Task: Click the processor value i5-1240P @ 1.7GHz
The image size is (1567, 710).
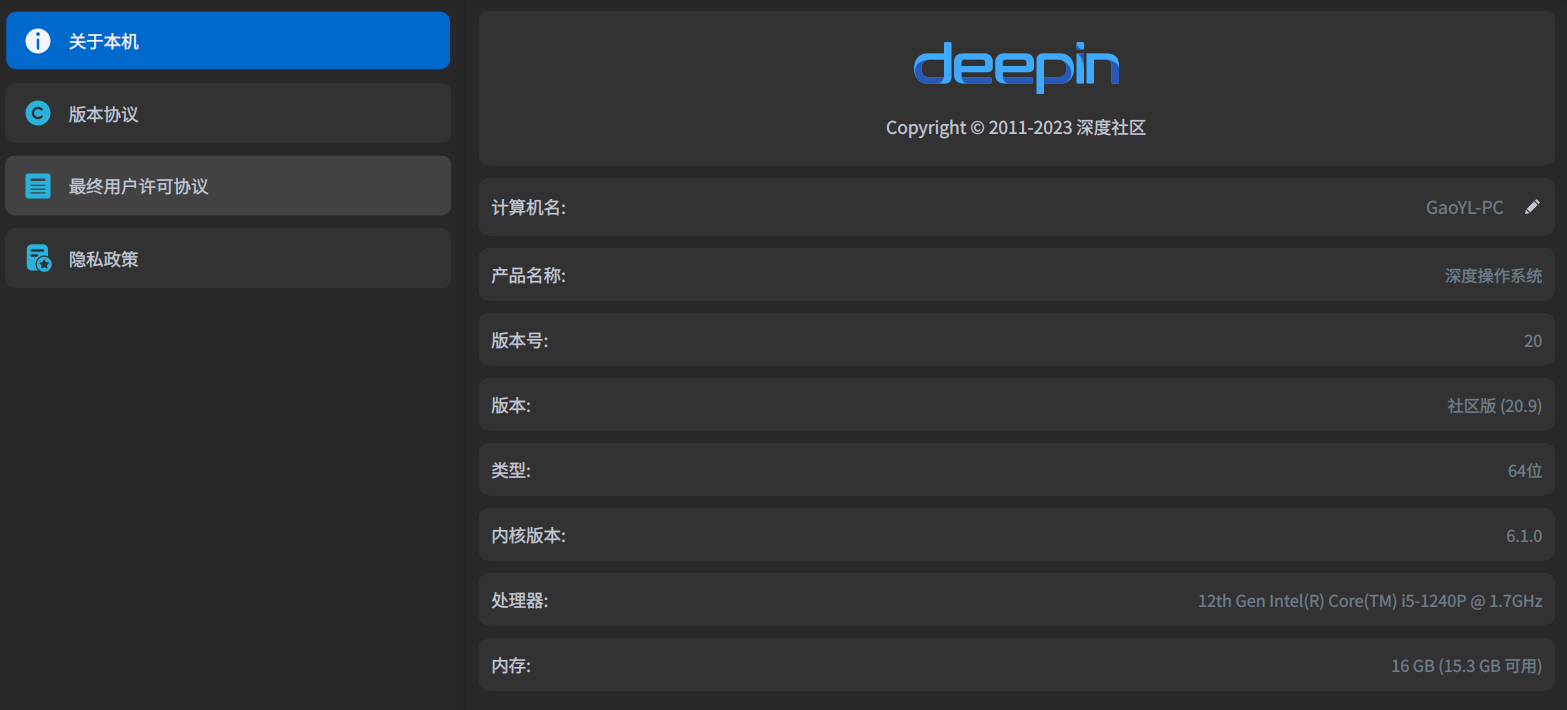Action: coord(1370,601)
